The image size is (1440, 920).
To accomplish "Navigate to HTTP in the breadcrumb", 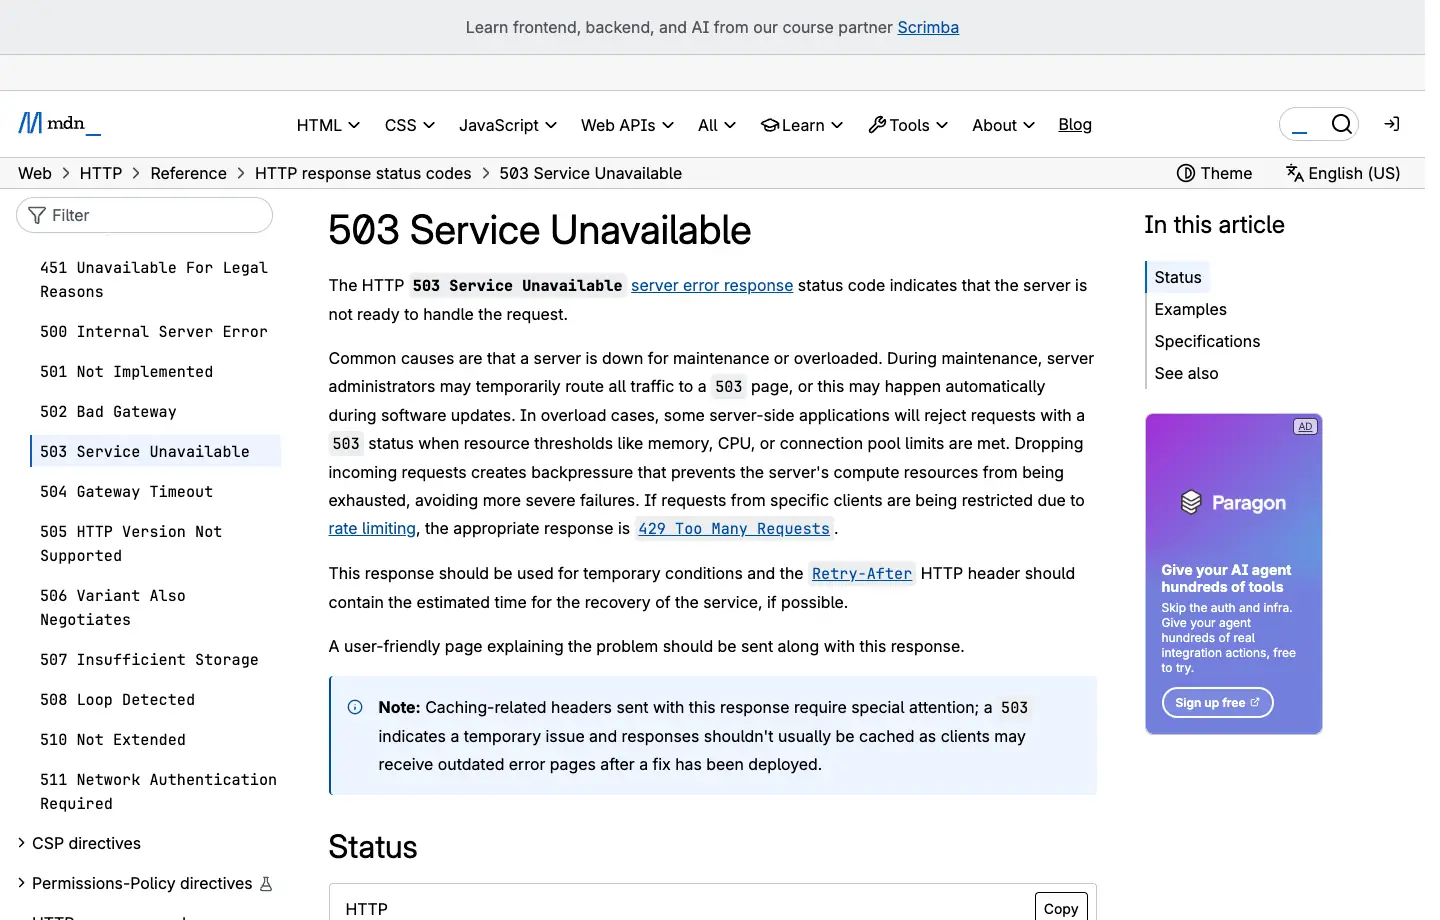I will pyautogui.click(x=101, y=173).
